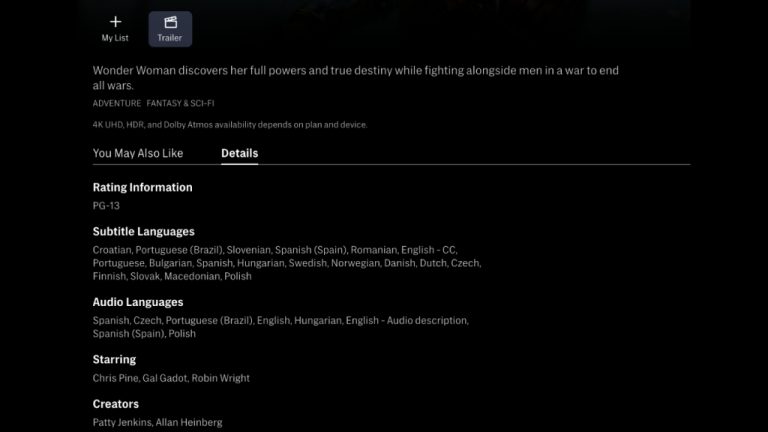Click the Audio Languages heading
The image size is (768, 432).
138,302
